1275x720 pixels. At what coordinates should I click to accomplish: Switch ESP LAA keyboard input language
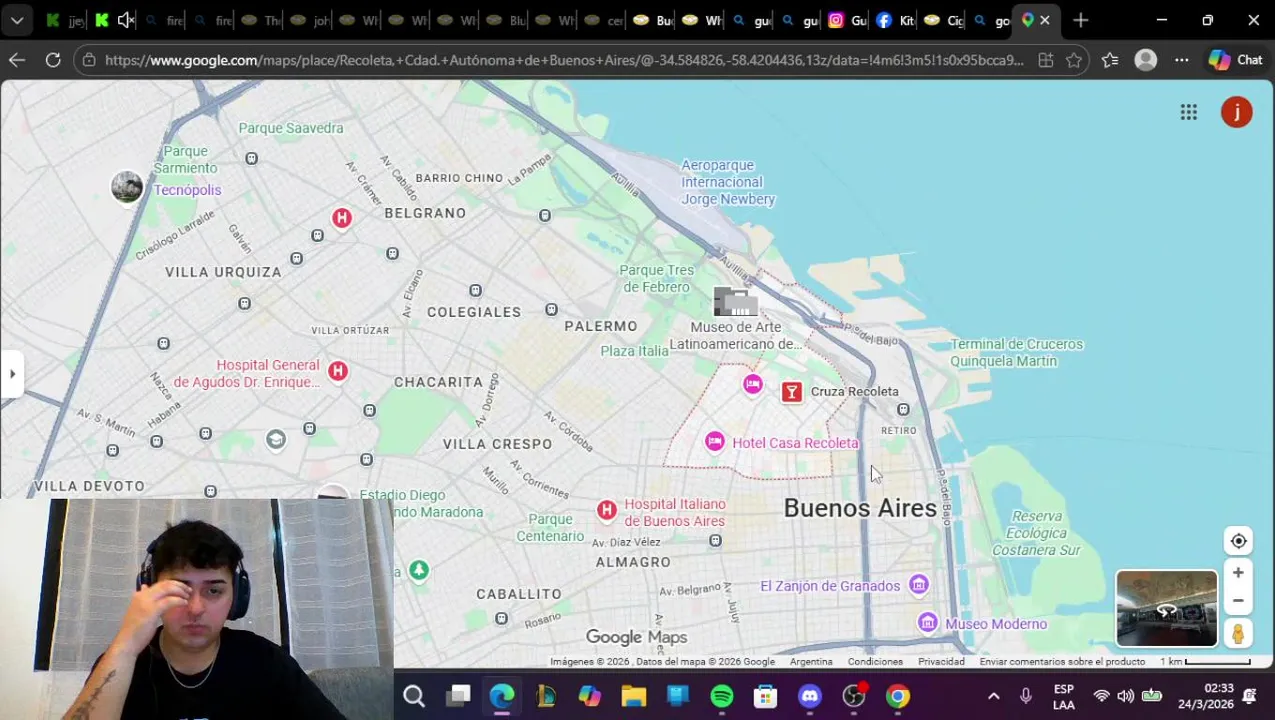(x=1064, y=697)
